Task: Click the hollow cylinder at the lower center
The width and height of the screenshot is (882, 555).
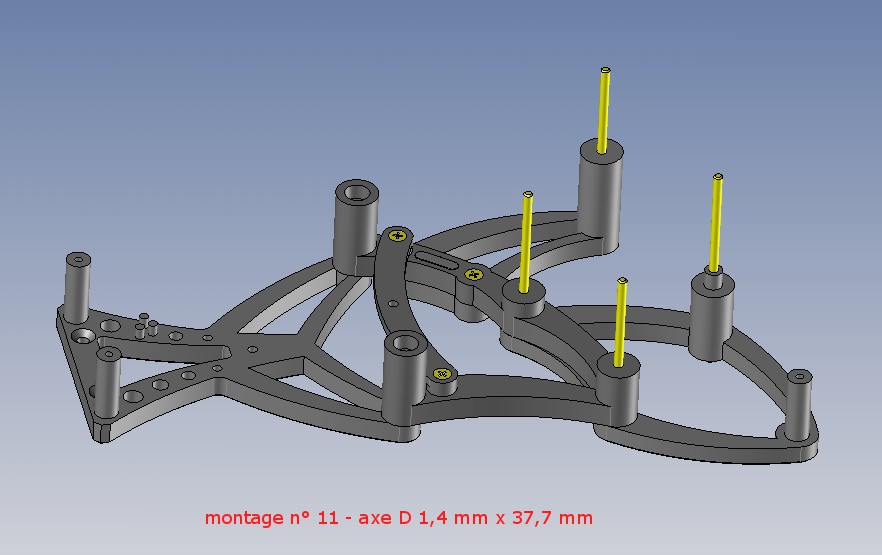Action: [x=405, y=377]
